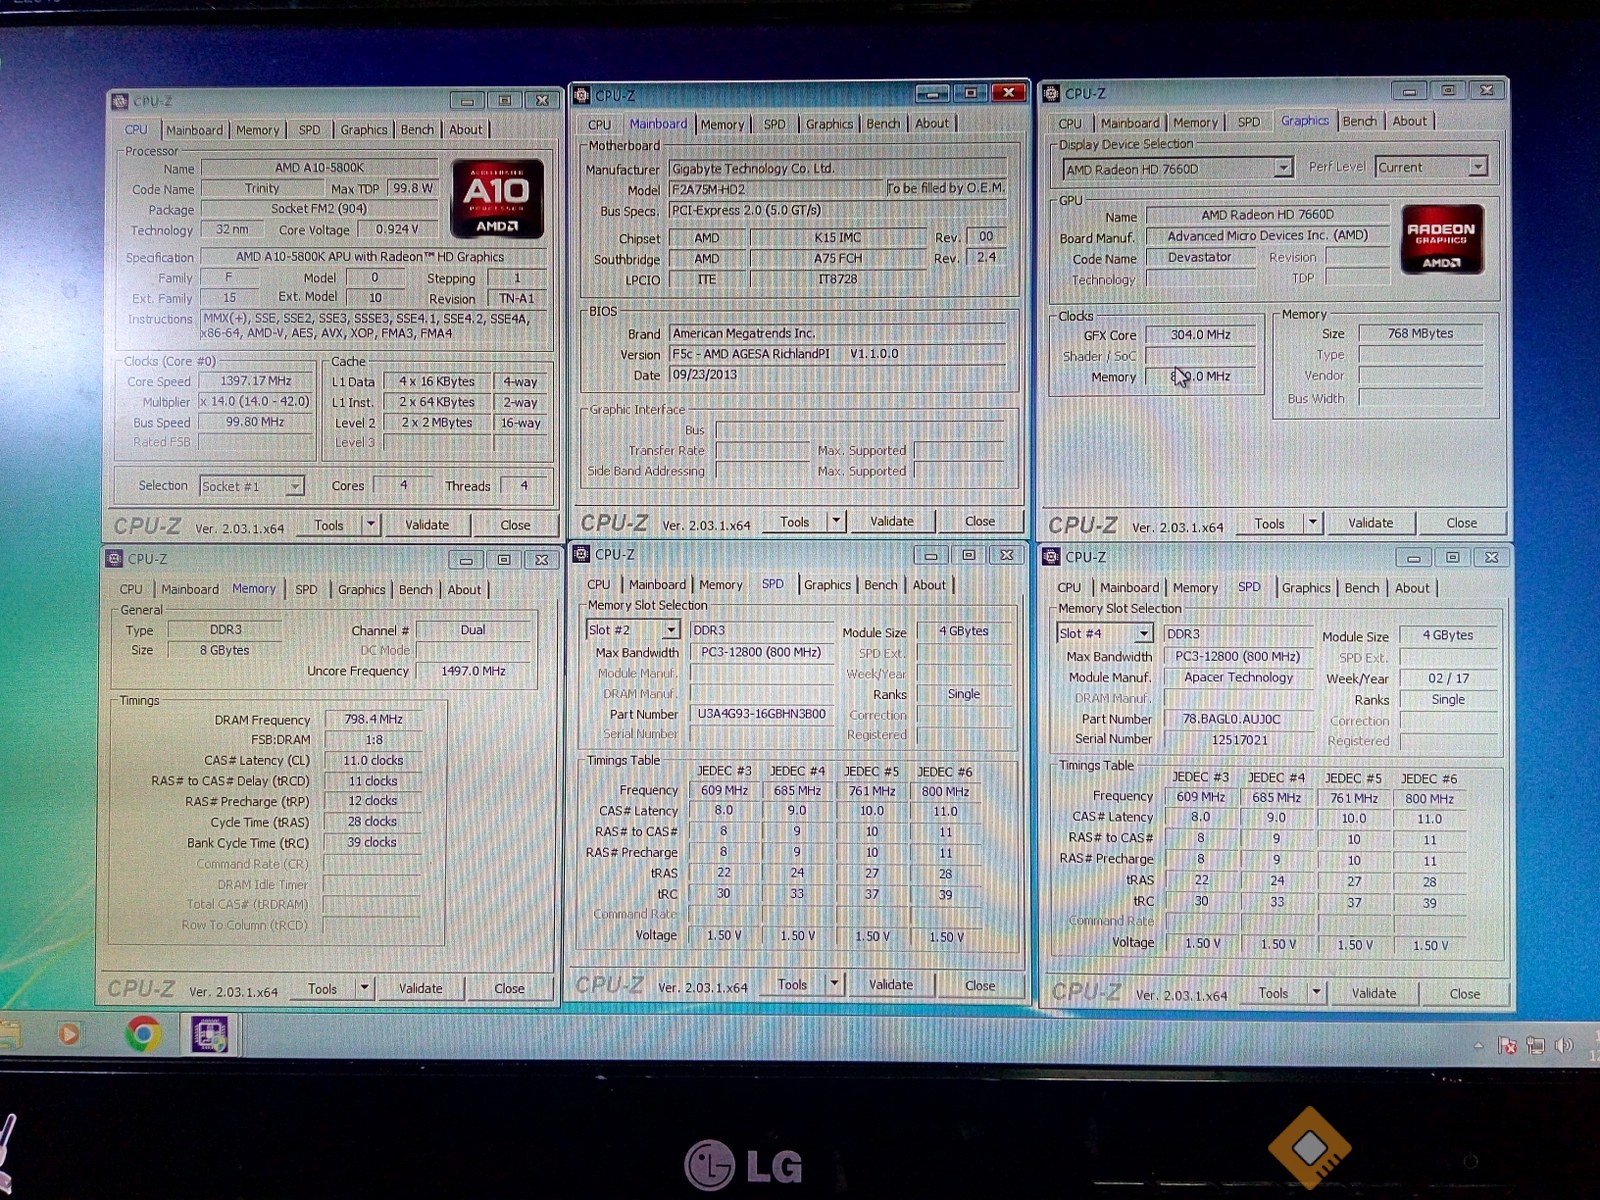Open the CPU-Z taskbar icon
The height and width of the screenshot is (1200, 1600).
[210, 1033]
